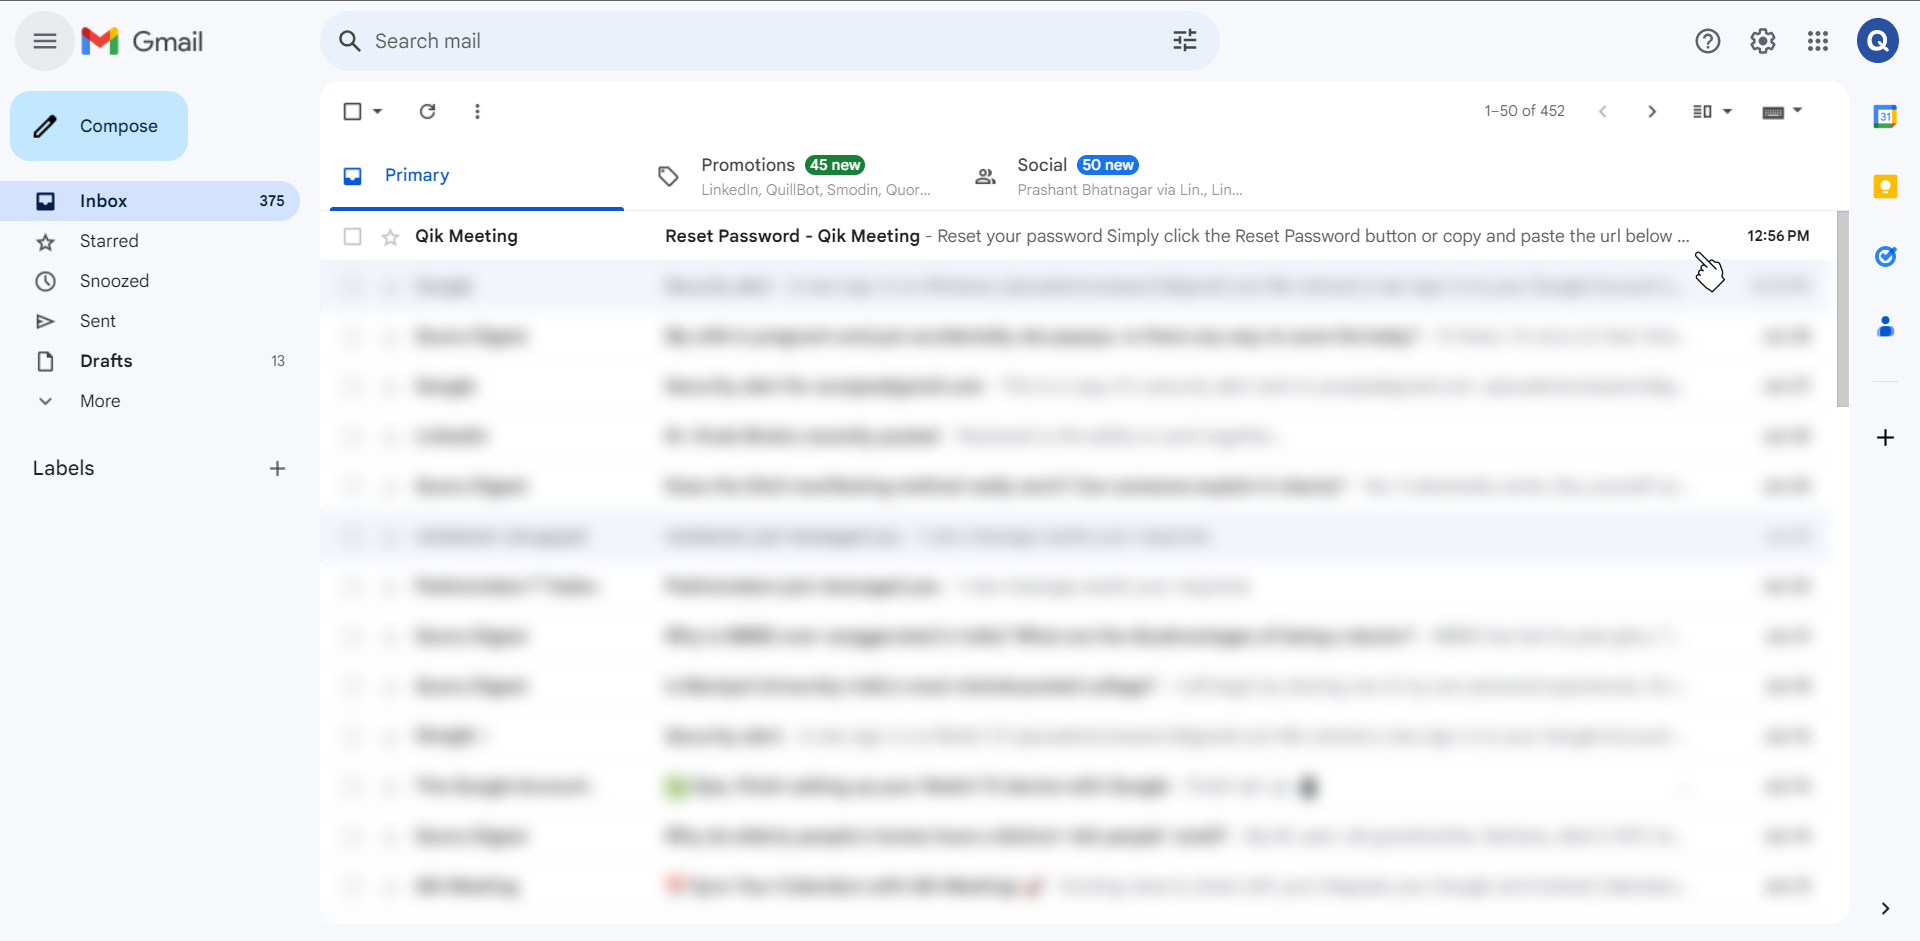The height and width of the screenshot is (941, 1920).
Task: Open Google Calendar side panel
Action: (1887, 116)
